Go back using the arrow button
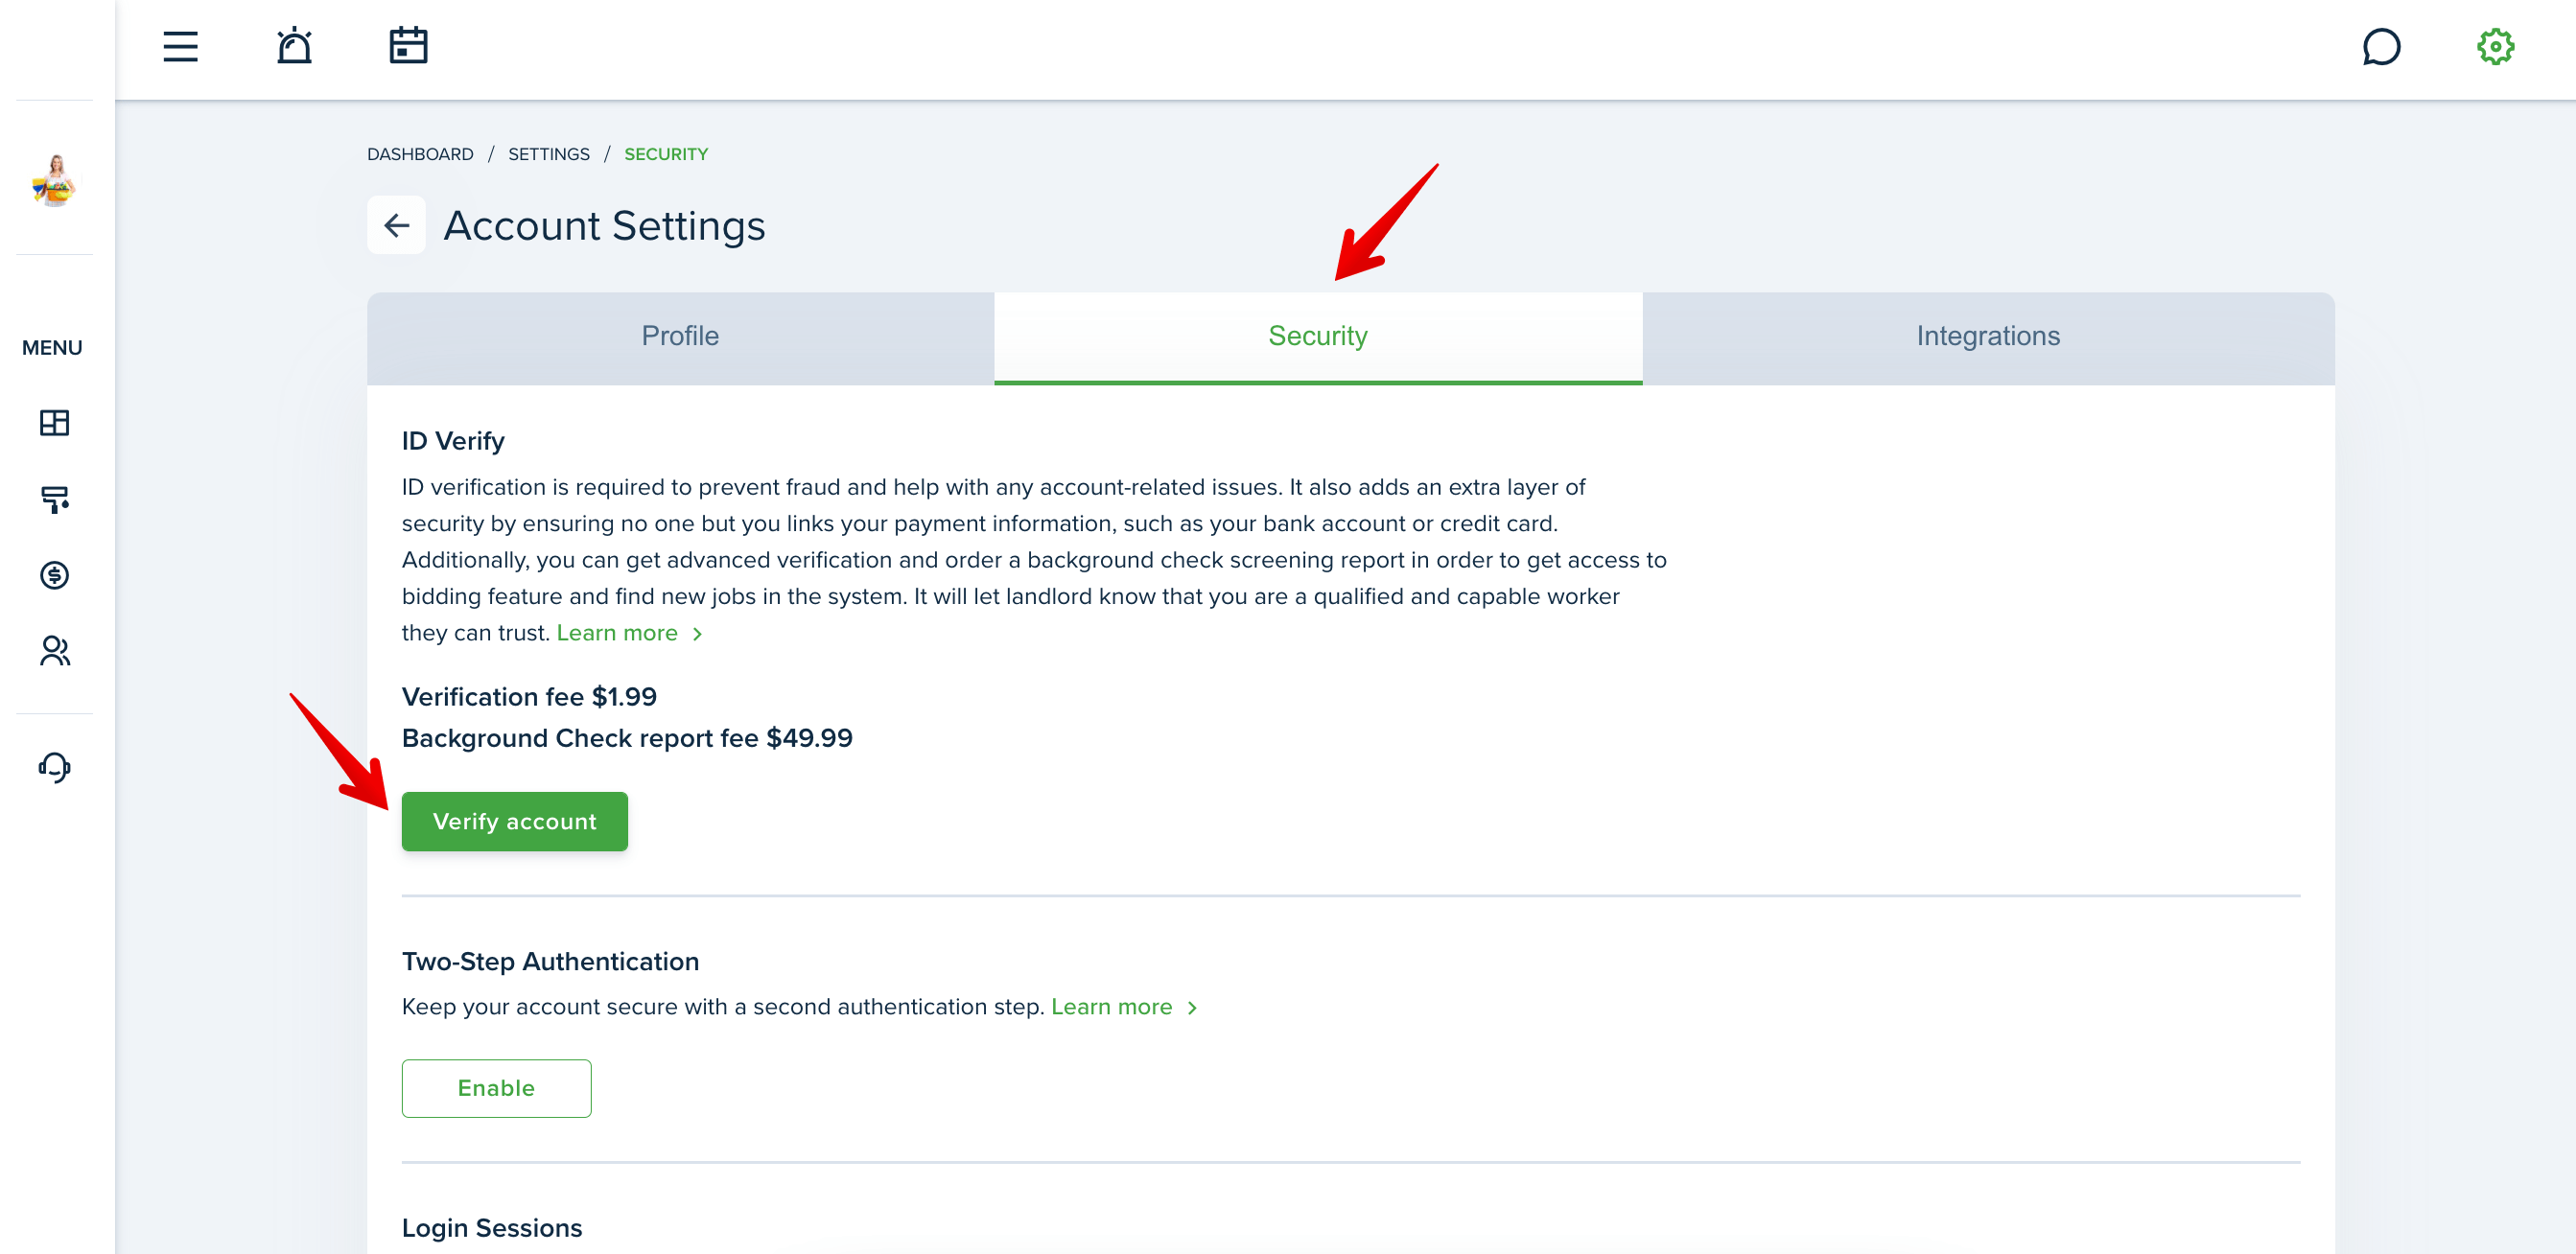Screen dimensions: 2576x1254 click(396, 225)
